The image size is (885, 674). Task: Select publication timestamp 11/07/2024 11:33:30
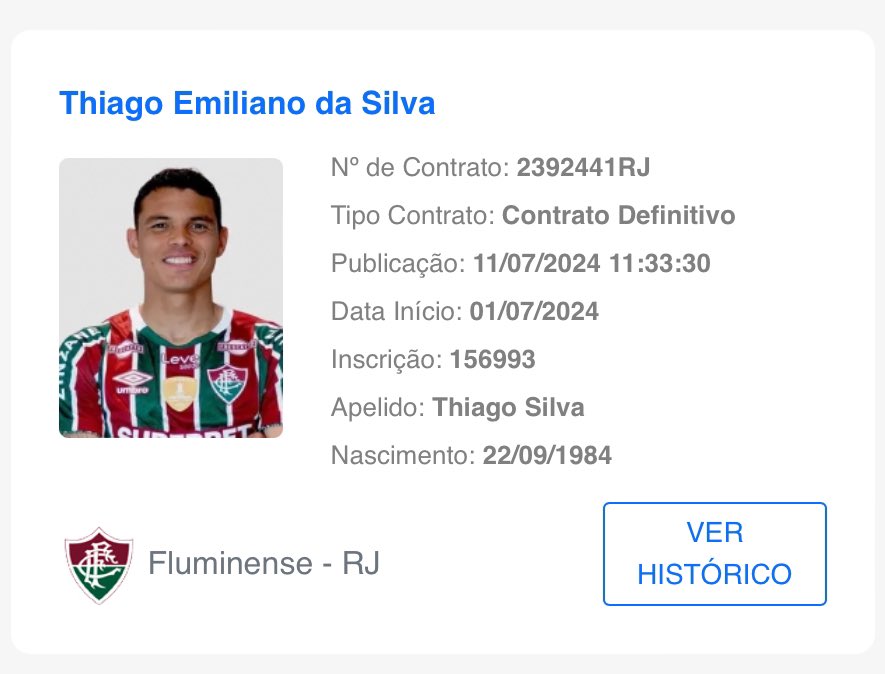(592, 263)
